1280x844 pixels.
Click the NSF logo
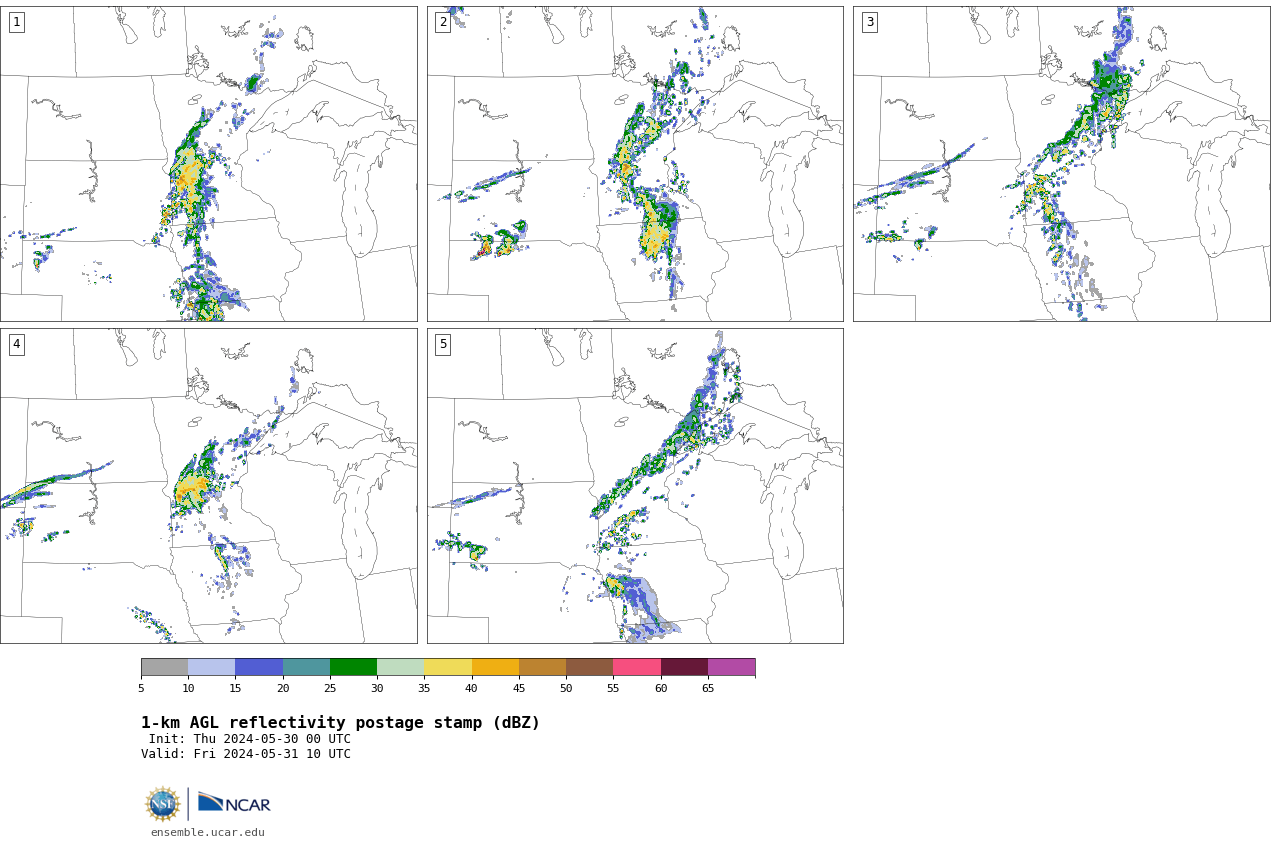click(x=163, y=804)
